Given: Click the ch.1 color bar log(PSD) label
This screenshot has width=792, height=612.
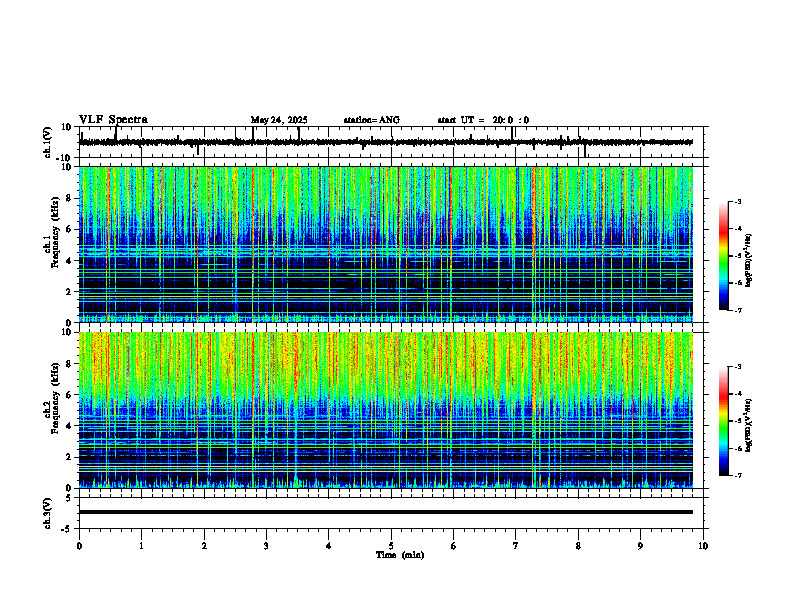Looking at the screenshot, I should tap(749, 261).
